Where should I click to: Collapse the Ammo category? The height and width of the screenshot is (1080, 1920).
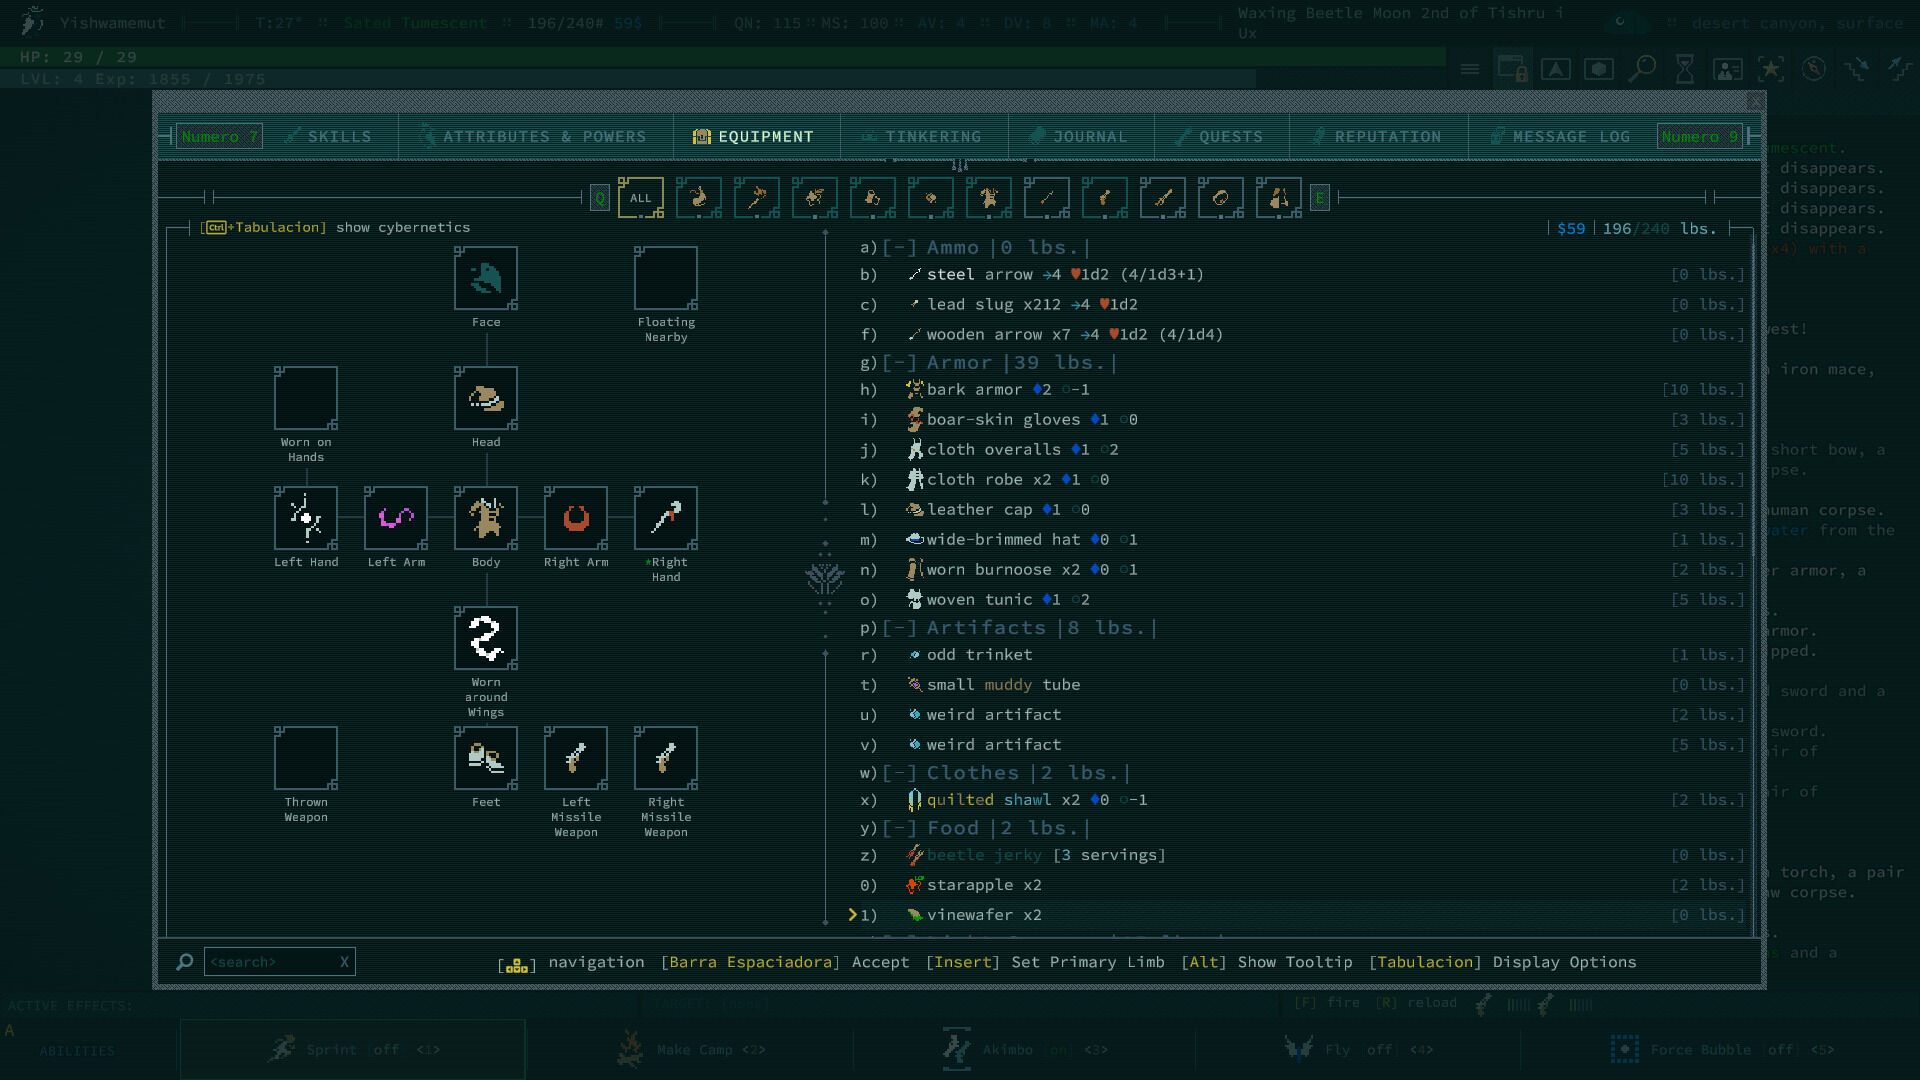[899, 248]
